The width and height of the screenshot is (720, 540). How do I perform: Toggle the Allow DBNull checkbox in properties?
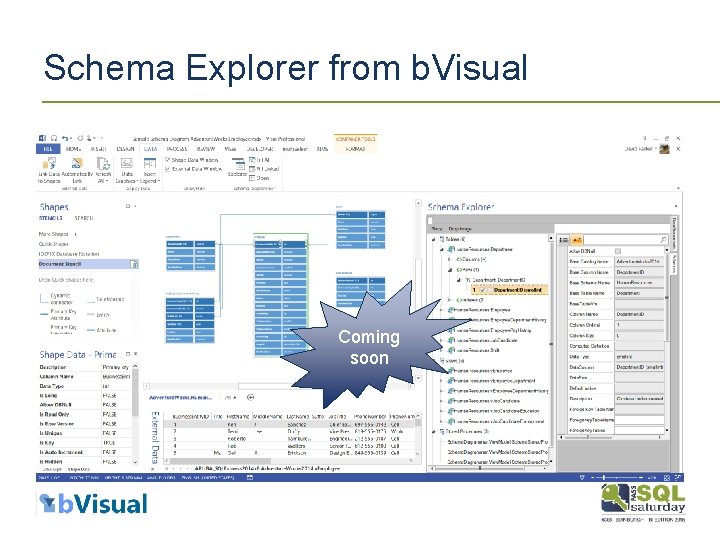click(x=618, y=251)
